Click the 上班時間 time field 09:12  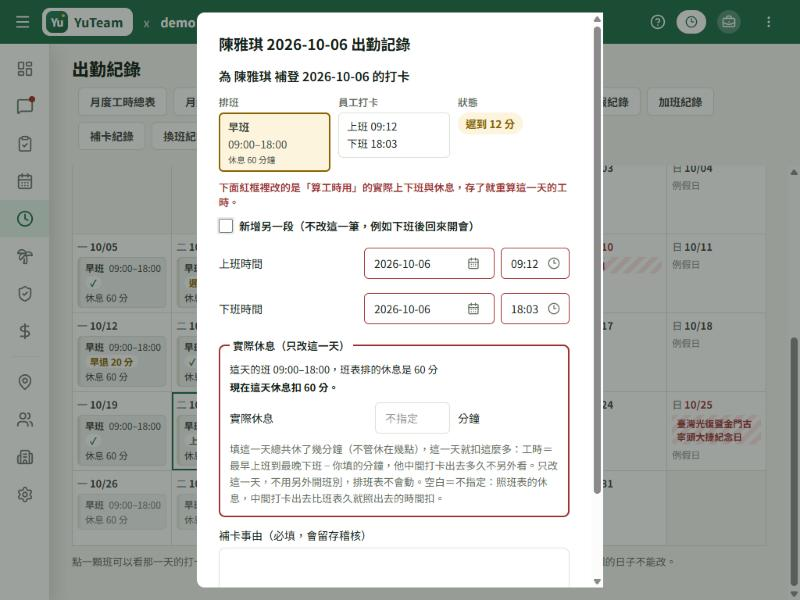(x=535, y=264)
